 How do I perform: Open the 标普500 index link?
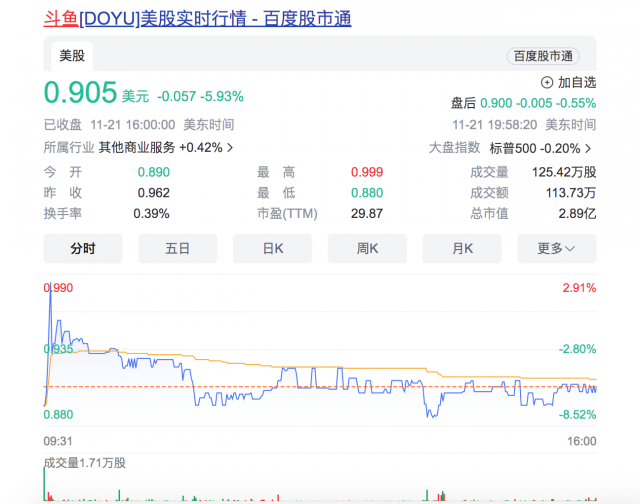click(513, 148)
